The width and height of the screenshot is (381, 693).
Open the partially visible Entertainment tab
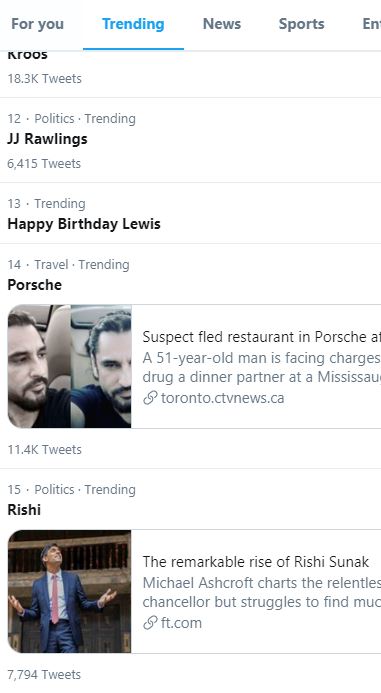(x=371, y=24)
